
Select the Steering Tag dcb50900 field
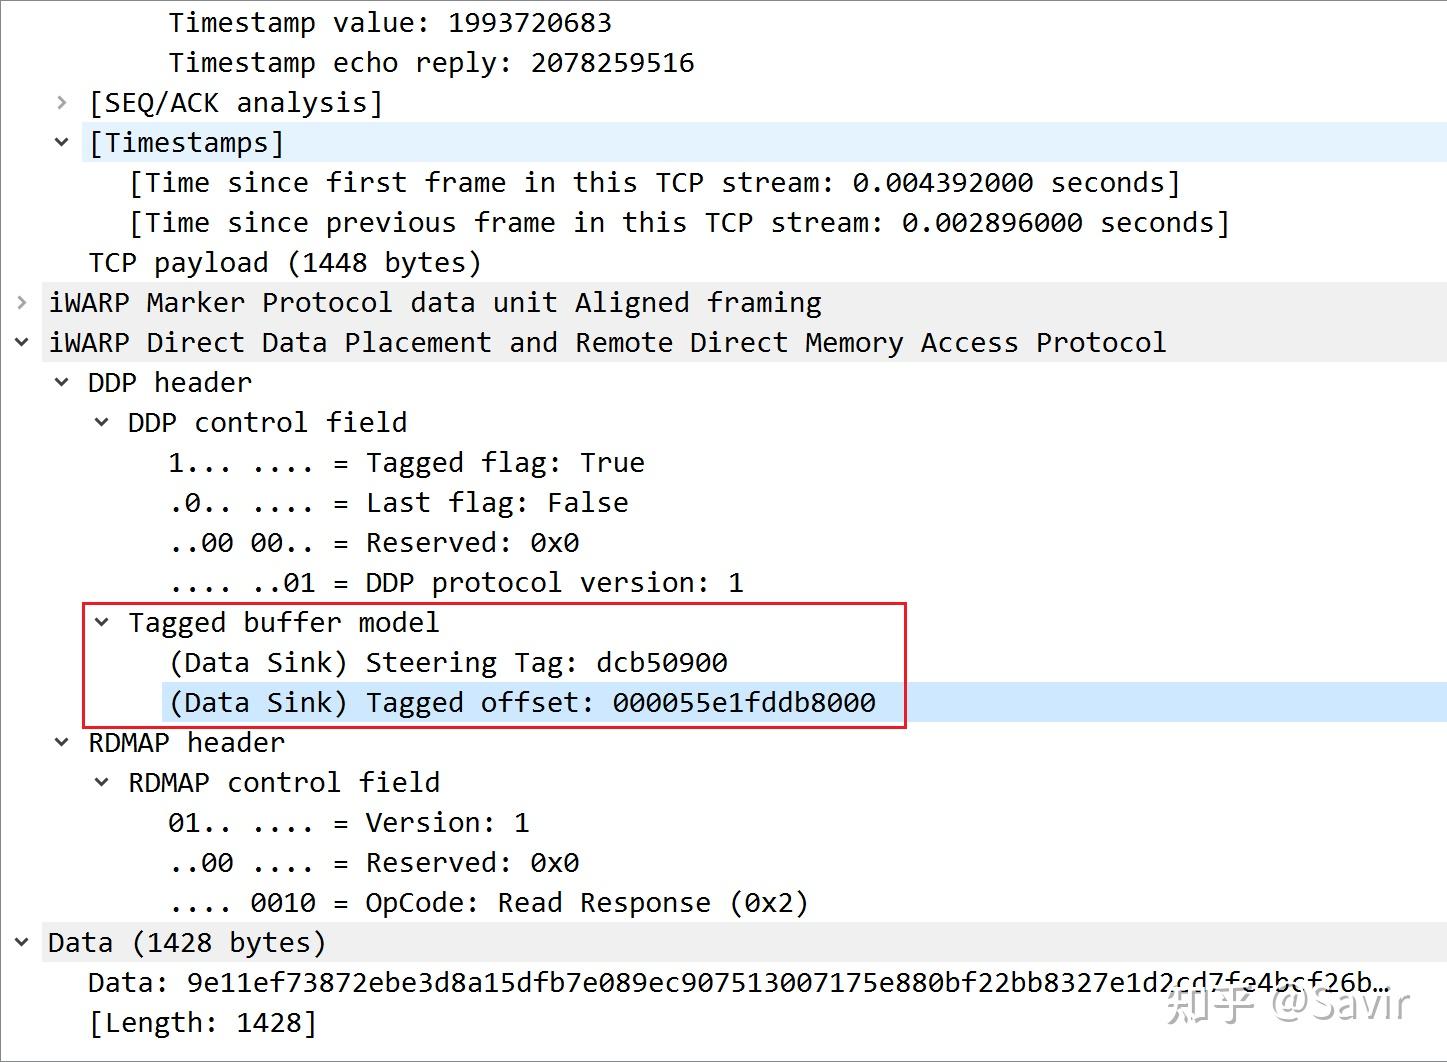[448, 662]
